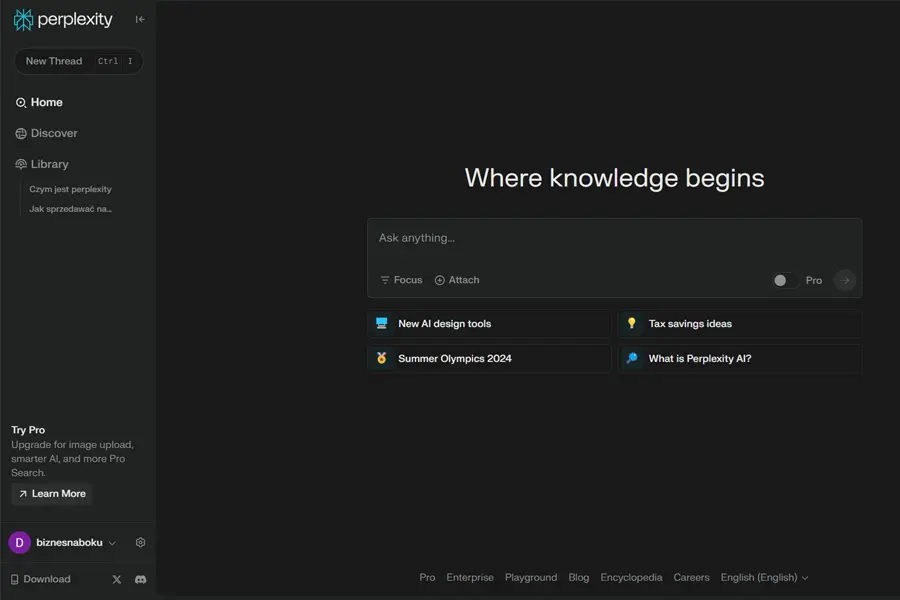Screen dimensions: 900x600
Task: Click the 'Try Pro' heading
Action: [28, 430]
